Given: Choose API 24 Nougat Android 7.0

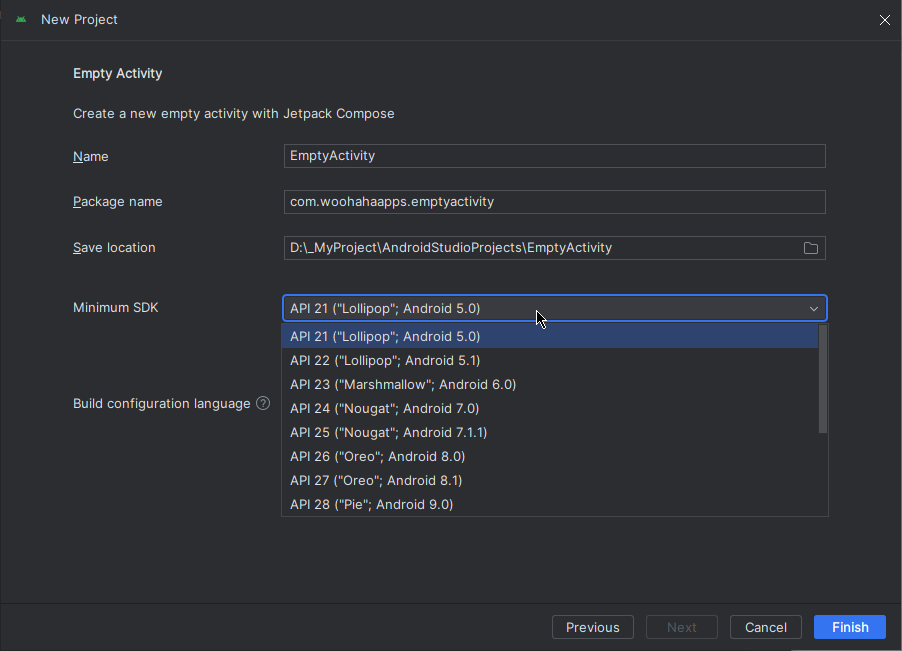Looking at the screenshot, I should (549, 408).
